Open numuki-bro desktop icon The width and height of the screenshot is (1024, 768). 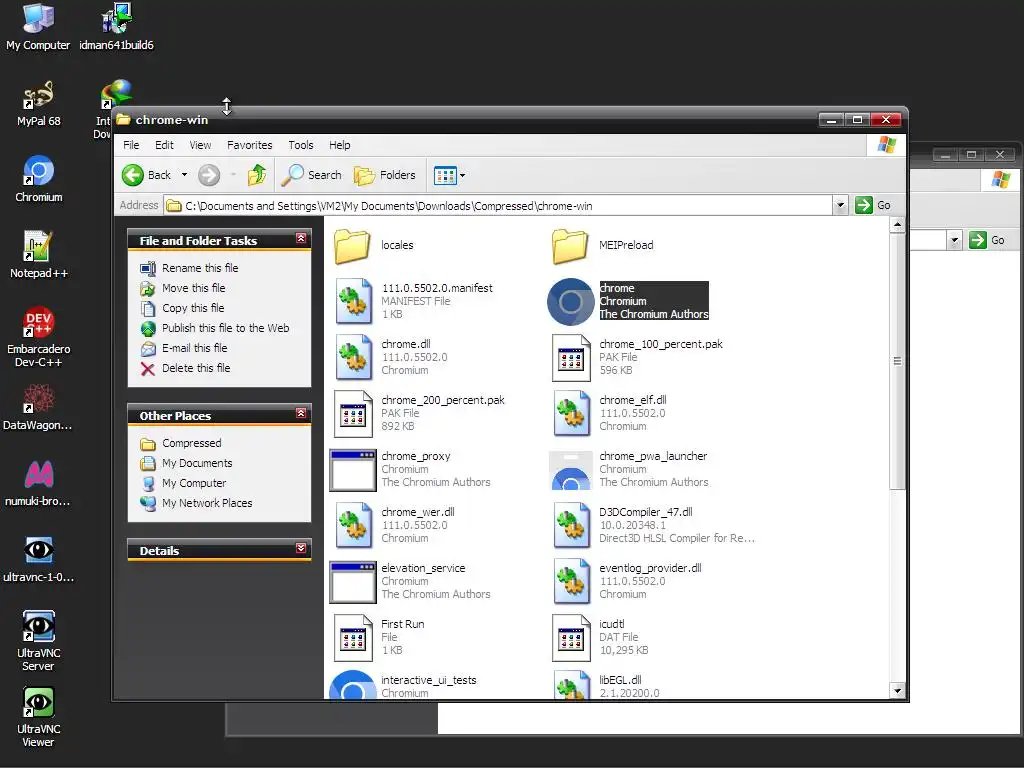point(39,483)
